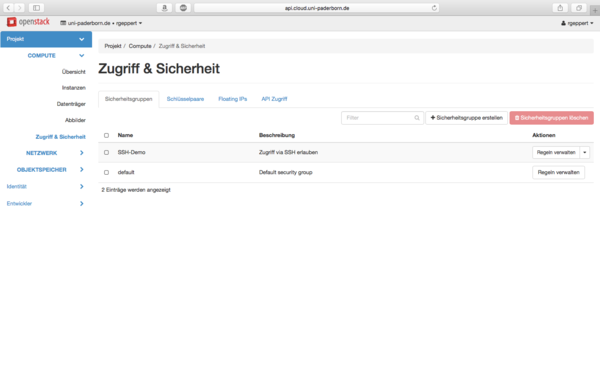Tick the checkbox for default group
Viewport: 600px width, 375px height.
tap(106, 172)
